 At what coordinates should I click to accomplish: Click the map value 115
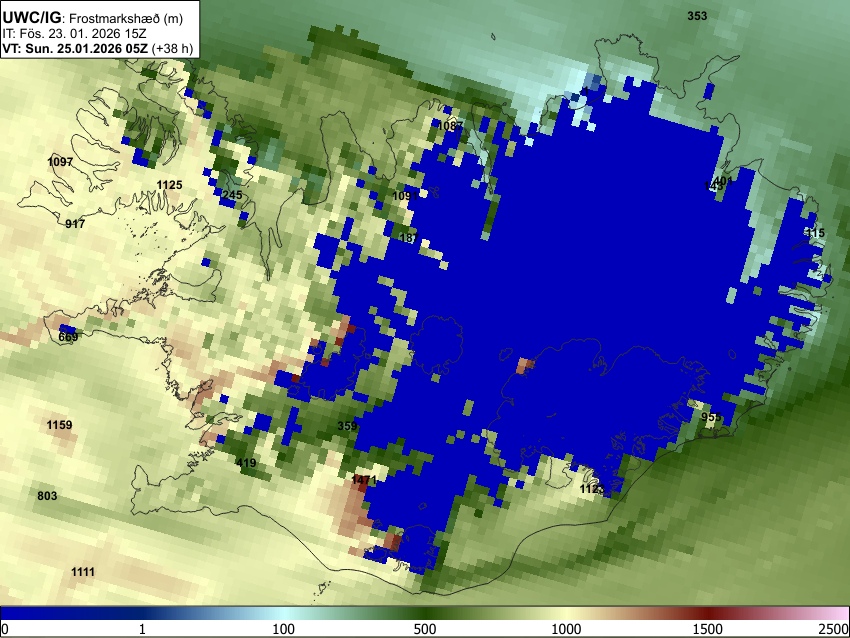pos(815,233)
